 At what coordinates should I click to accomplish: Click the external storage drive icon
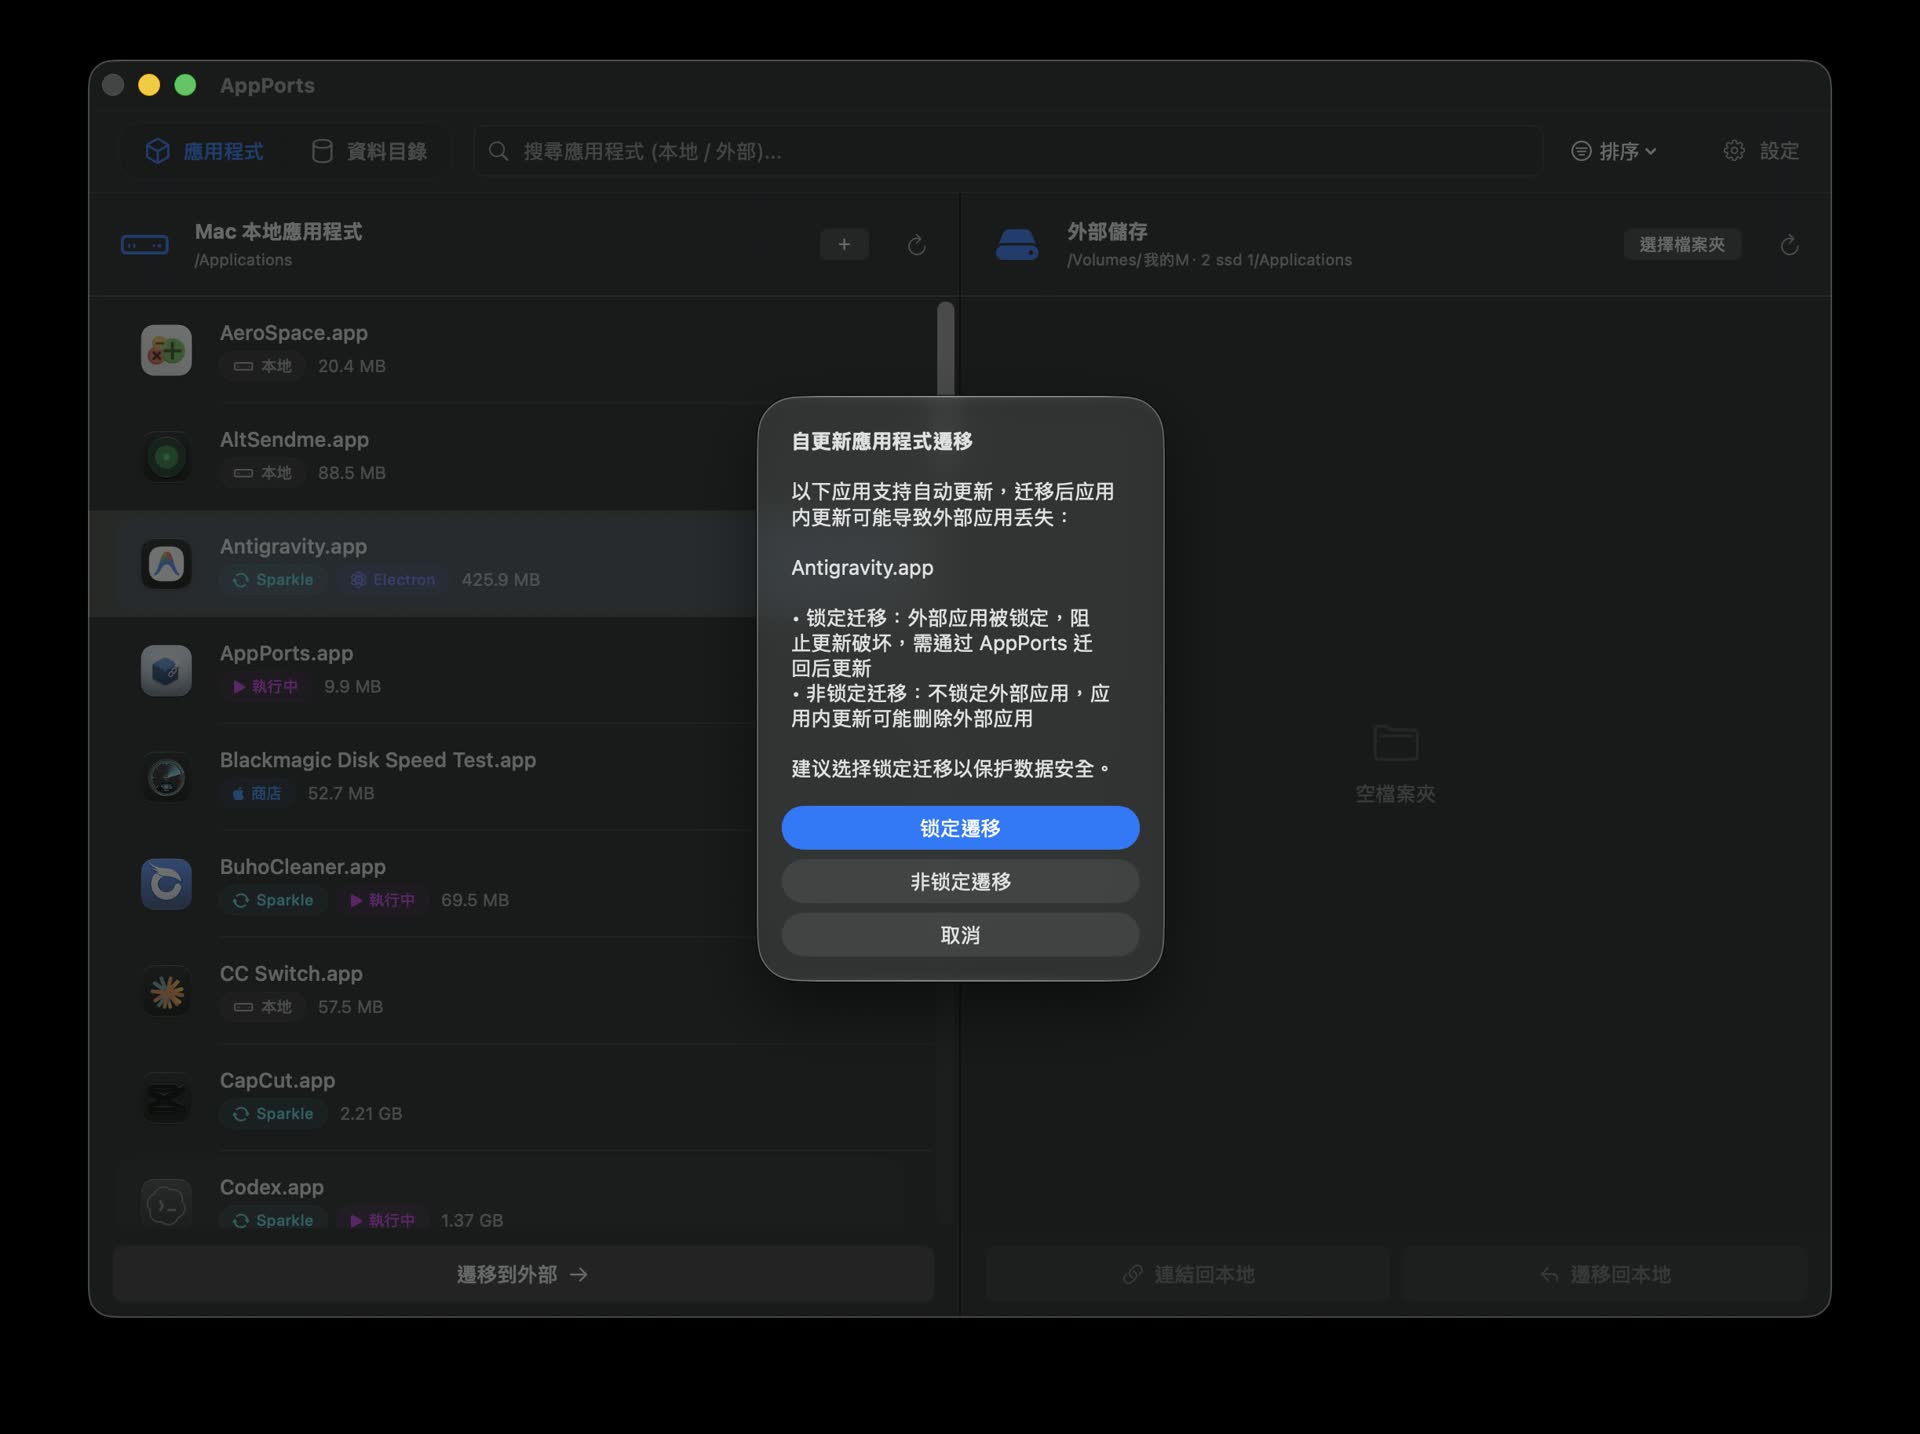(x=1017, y=245)
